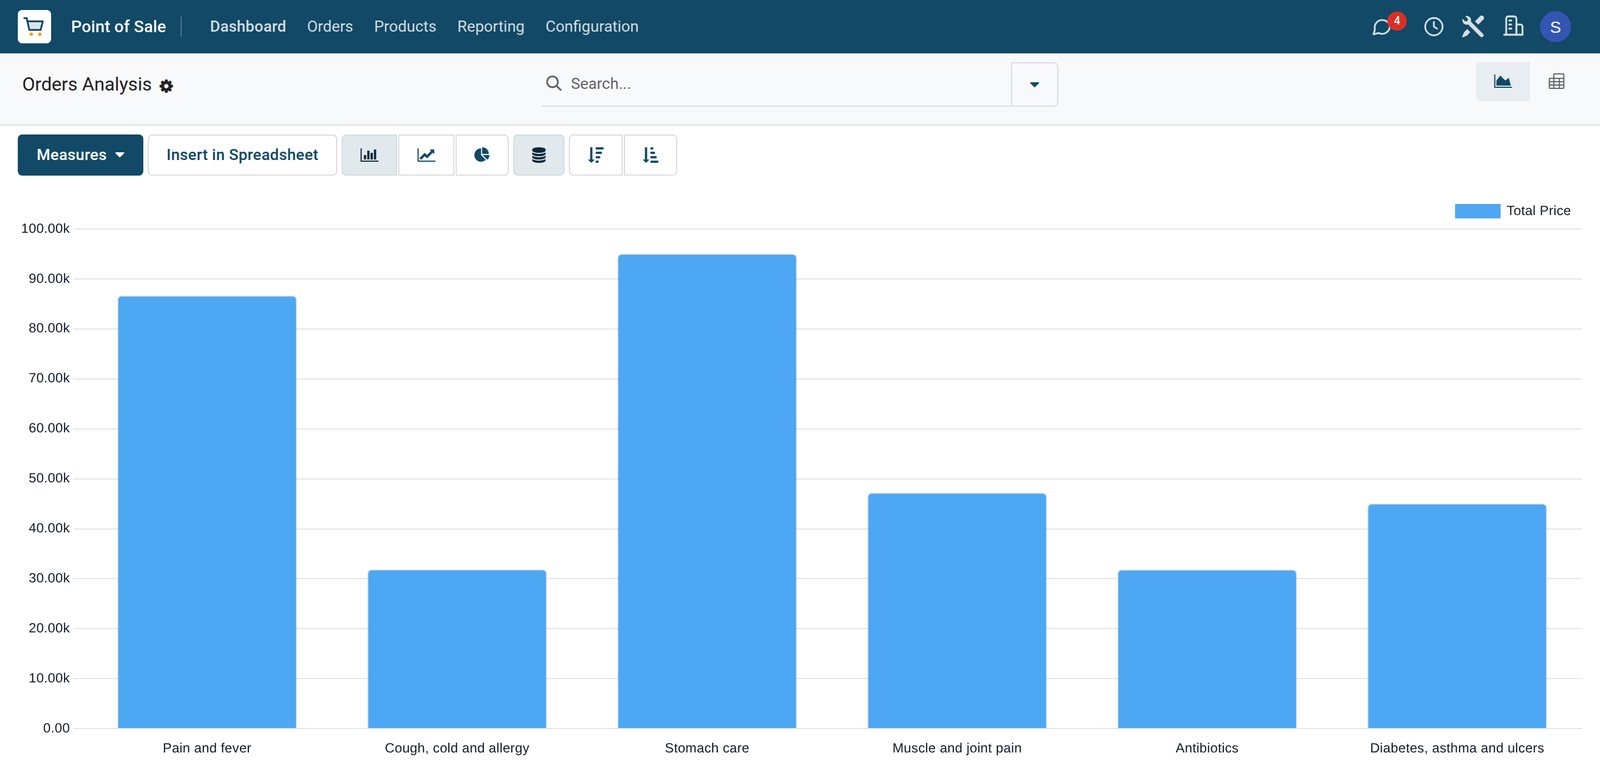
Task: Click the Diabetes, asthma and ulcers bar
Action: (x=1457, y=616)
